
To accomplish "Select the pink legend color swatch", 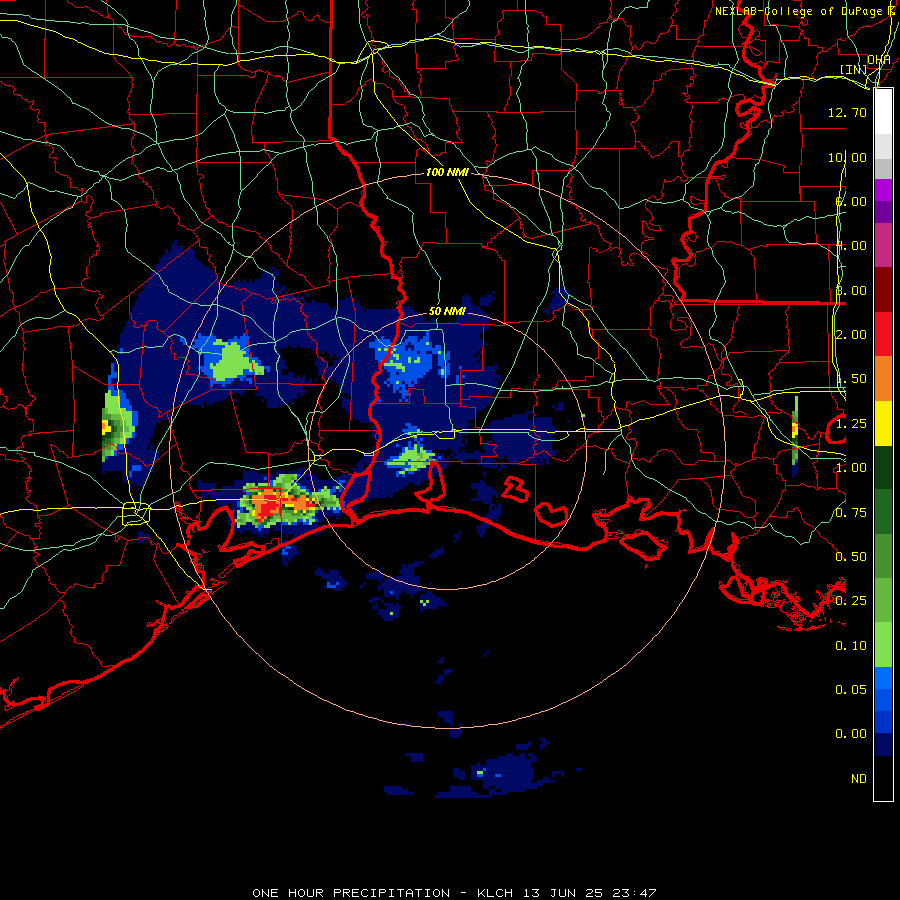I will 883,245.
